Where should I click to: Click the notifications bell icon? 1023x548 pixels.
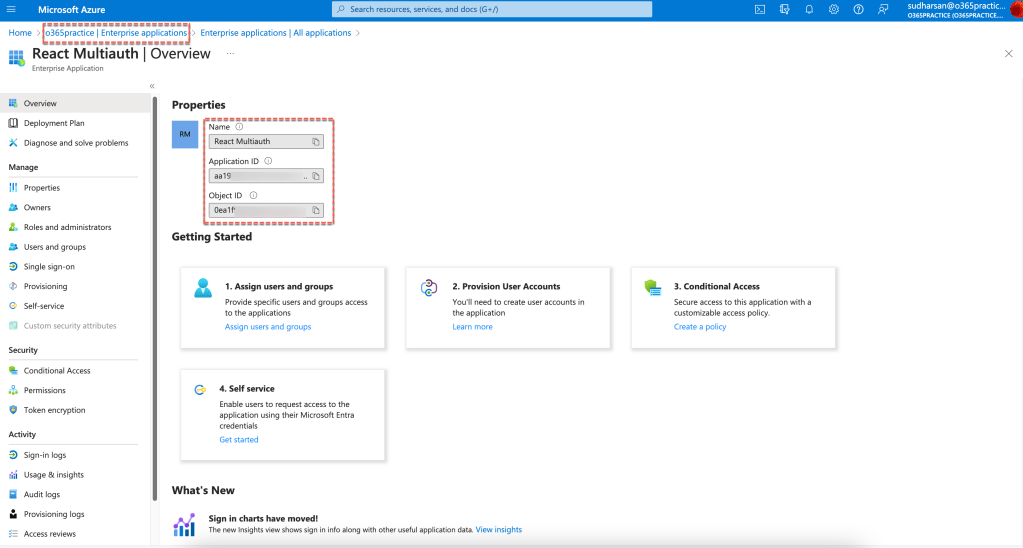809,9
